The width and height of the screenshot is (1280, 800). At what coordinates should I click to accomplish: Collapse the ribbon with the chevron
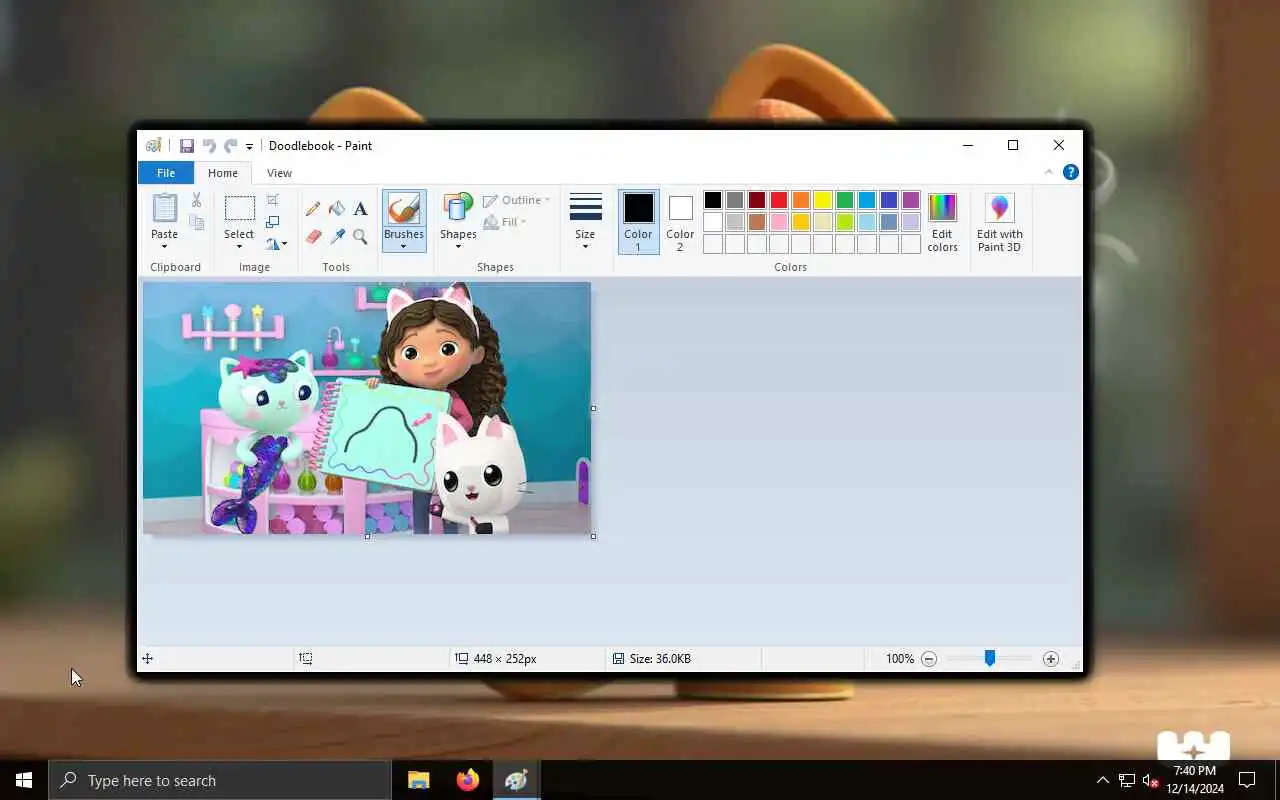1049,172
